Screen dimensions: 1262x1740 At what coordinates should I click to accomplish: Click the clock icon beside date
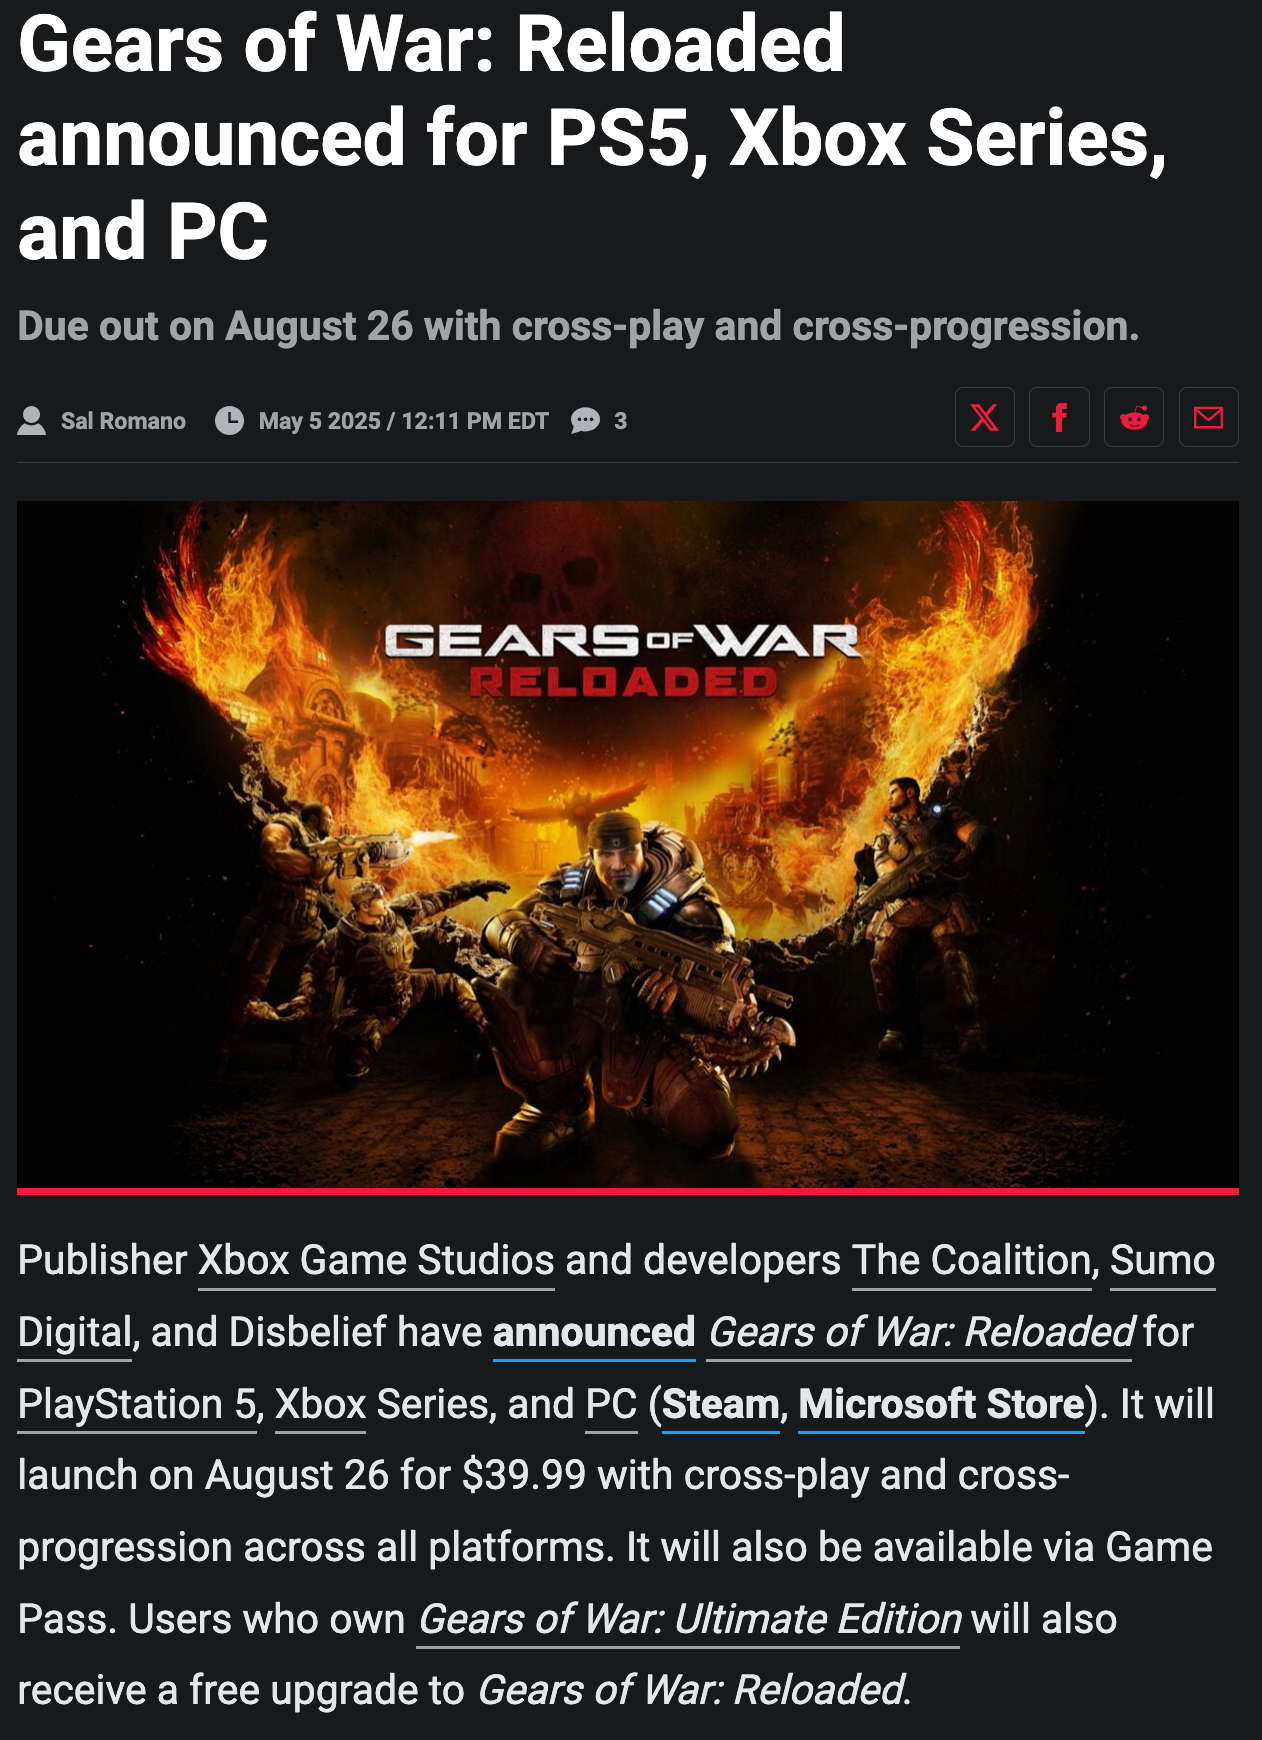coord(230,421)
